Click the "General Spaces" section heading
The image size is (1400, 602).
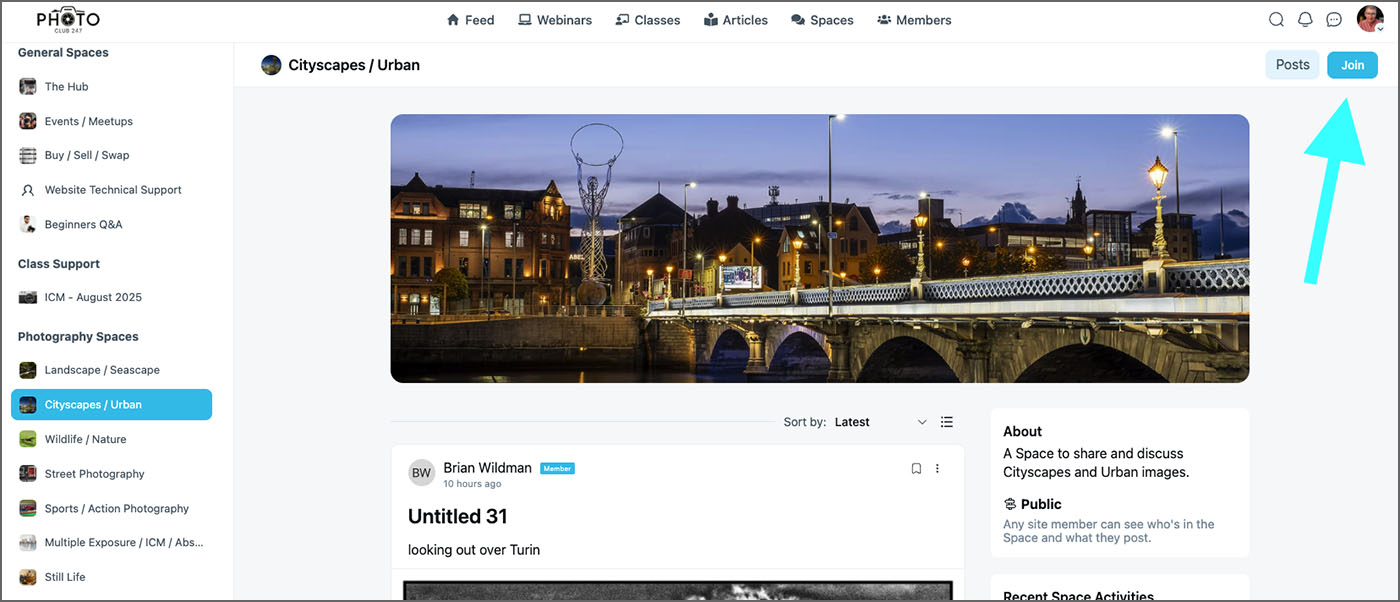(x=63, y=52)
